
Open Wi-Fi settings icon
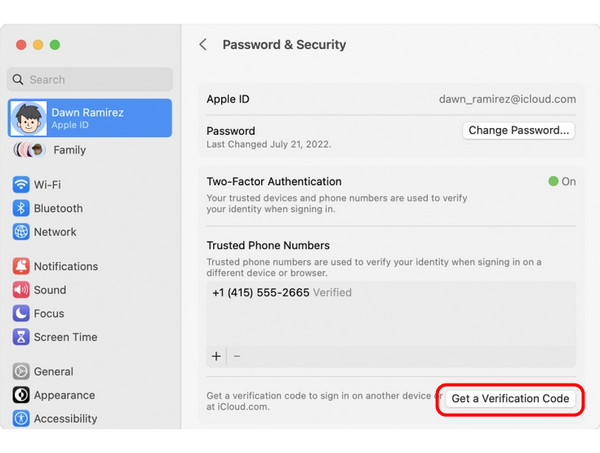pos(21,185)
